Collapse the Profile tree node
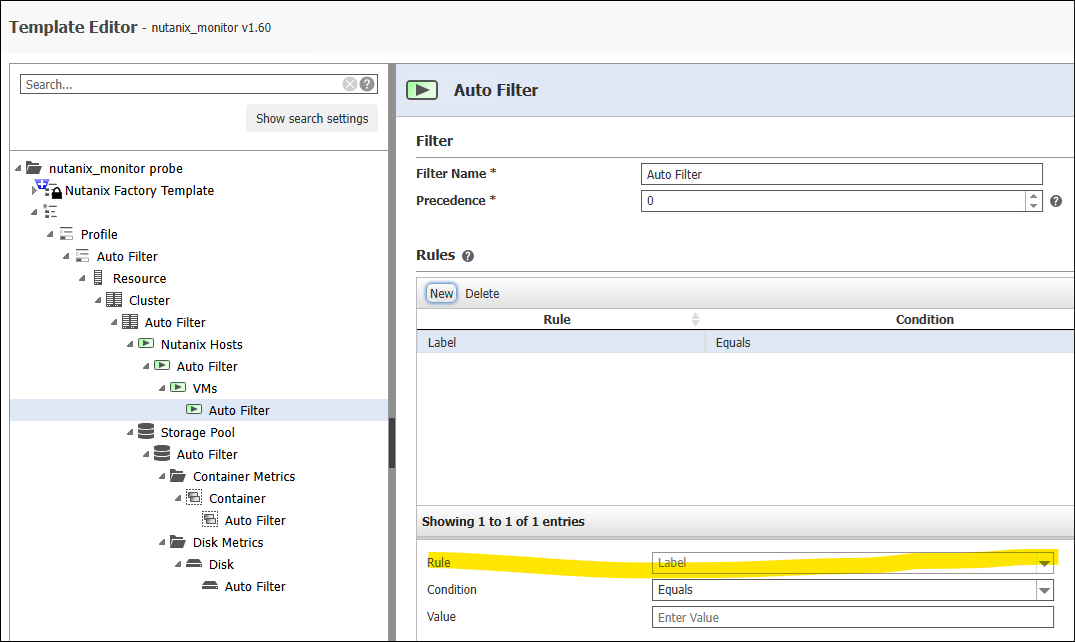Viewport: 1075px width, 642px height. coord(50,235)
